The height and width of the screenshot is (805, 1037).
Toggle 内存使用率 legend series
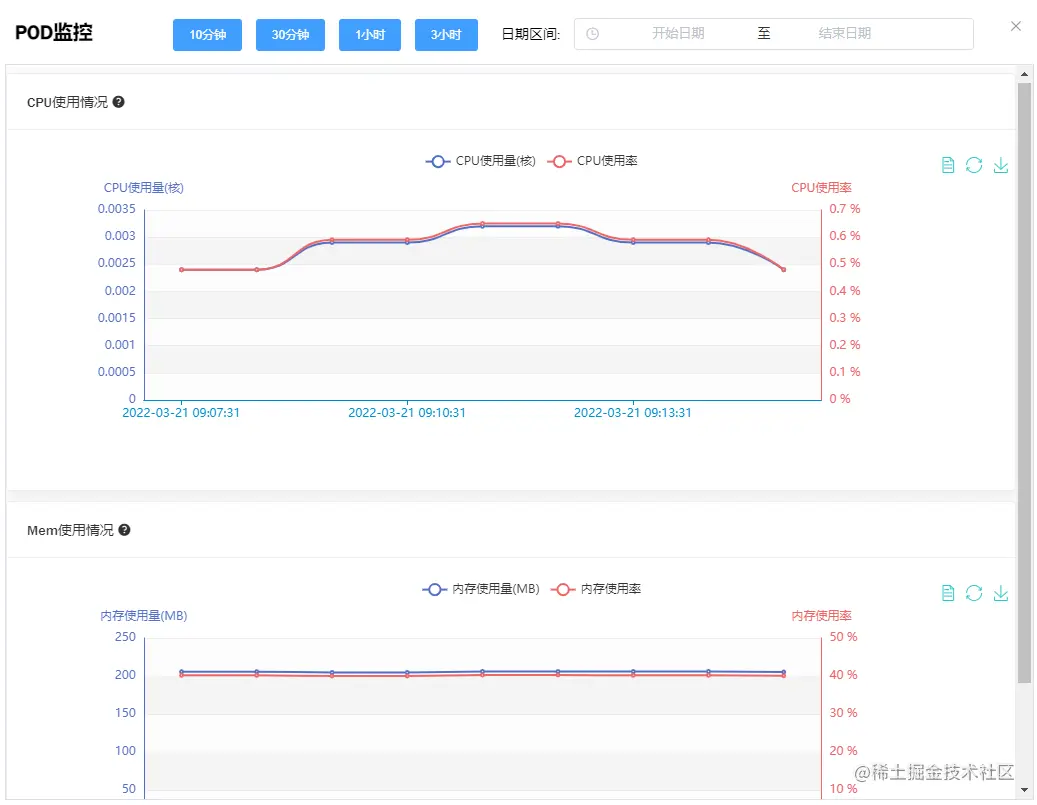(x=597, y=589)
